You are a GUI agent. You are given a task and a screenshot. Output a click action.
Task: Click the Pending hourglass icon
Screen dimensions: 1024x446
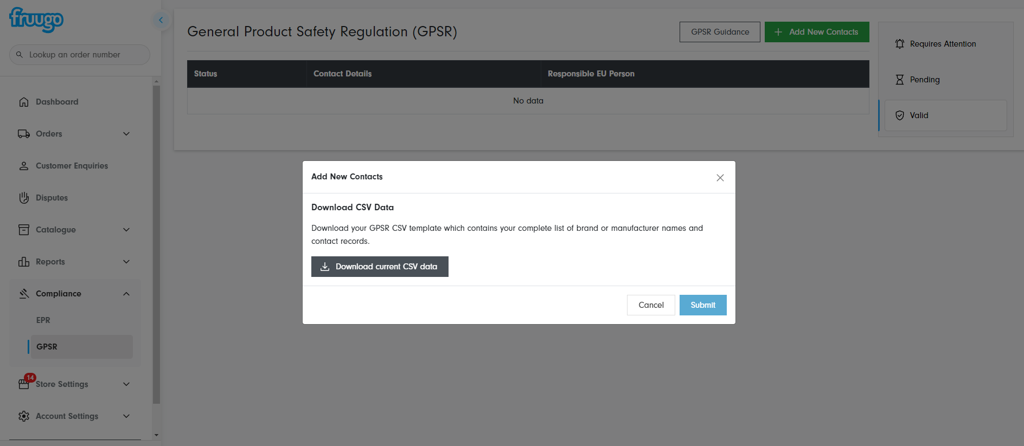899,80
